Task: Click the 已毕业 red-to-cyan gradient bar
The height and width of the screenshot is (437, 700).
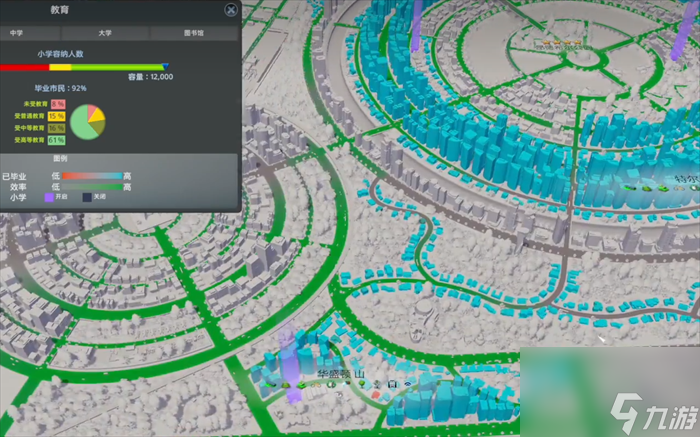Action: pos(92,176)
